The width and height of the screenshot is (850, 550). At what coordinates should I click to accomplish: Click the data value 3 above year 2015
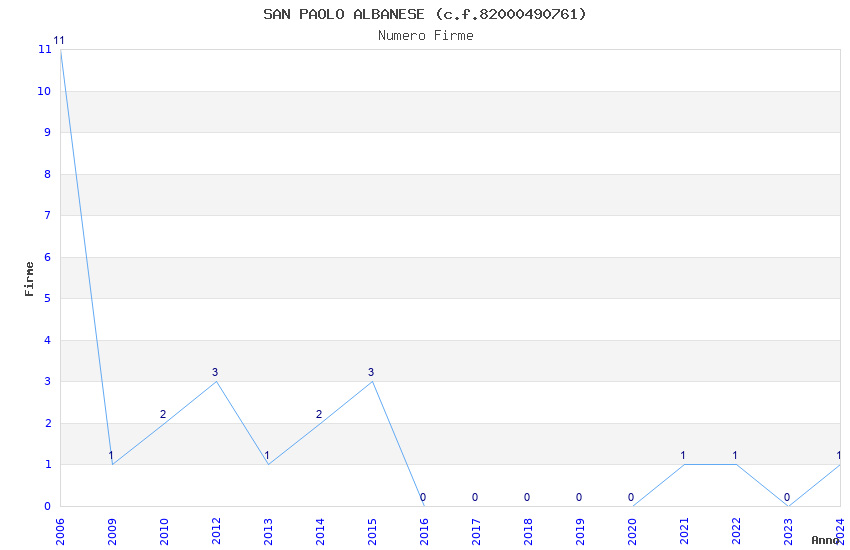tap(371, 372)
